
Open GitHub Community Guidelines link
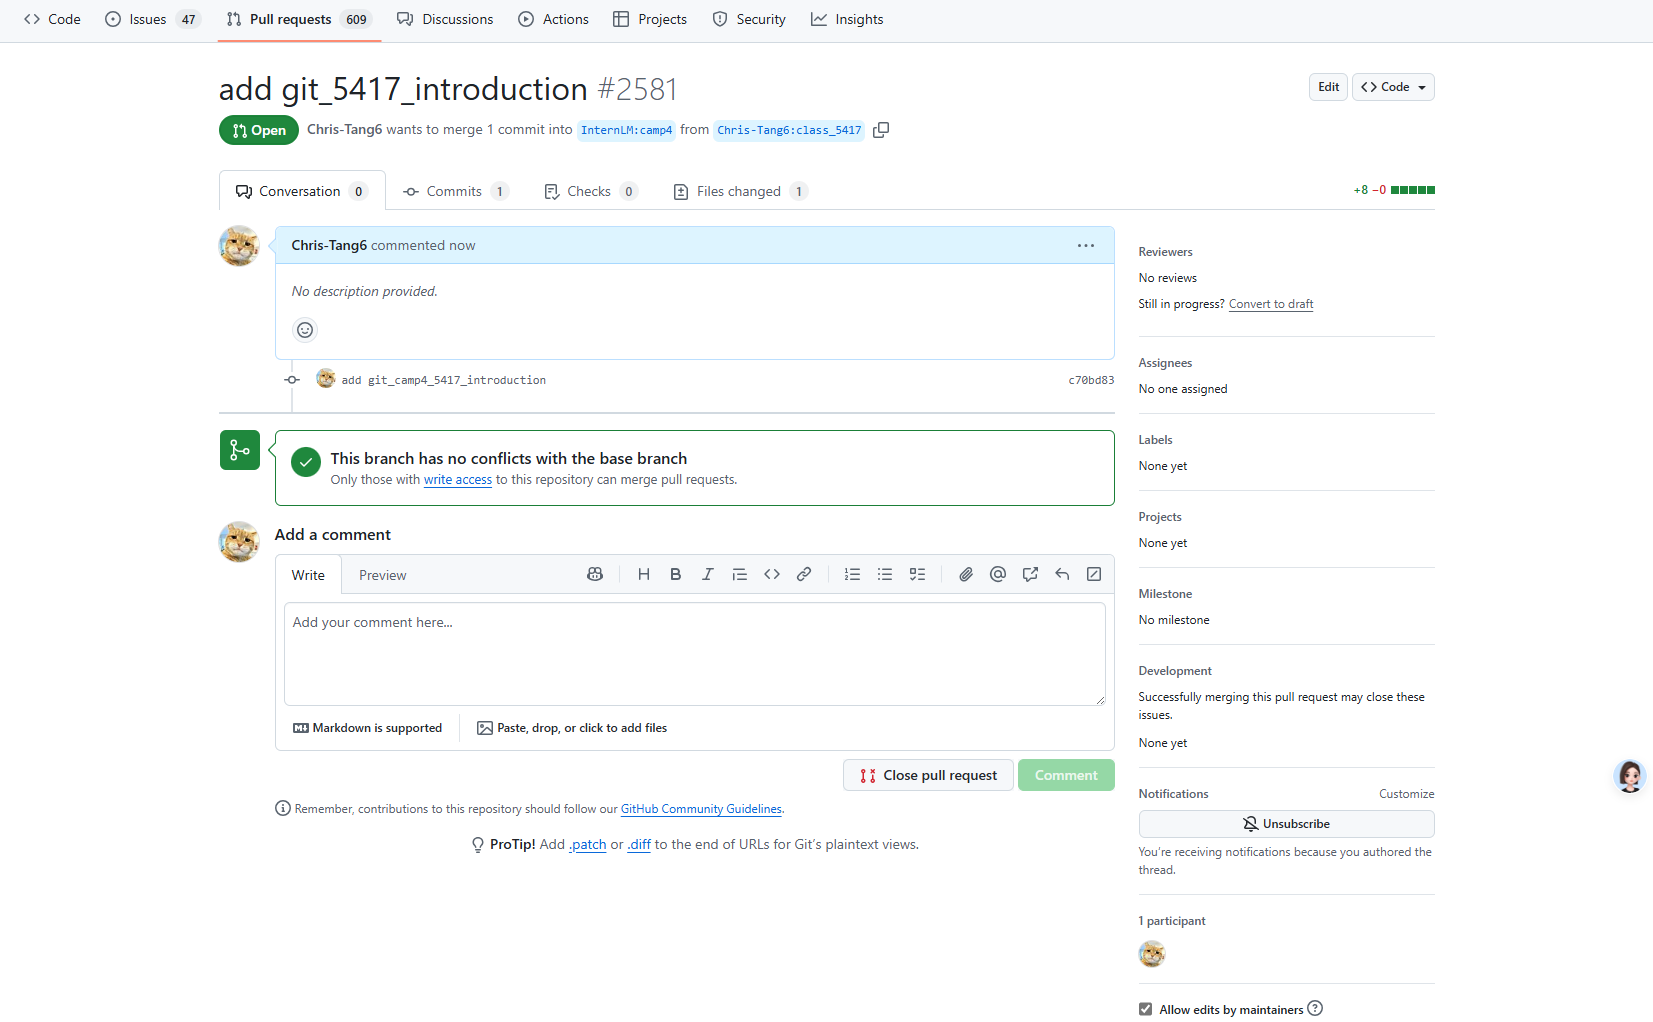(x=701, y=809)
